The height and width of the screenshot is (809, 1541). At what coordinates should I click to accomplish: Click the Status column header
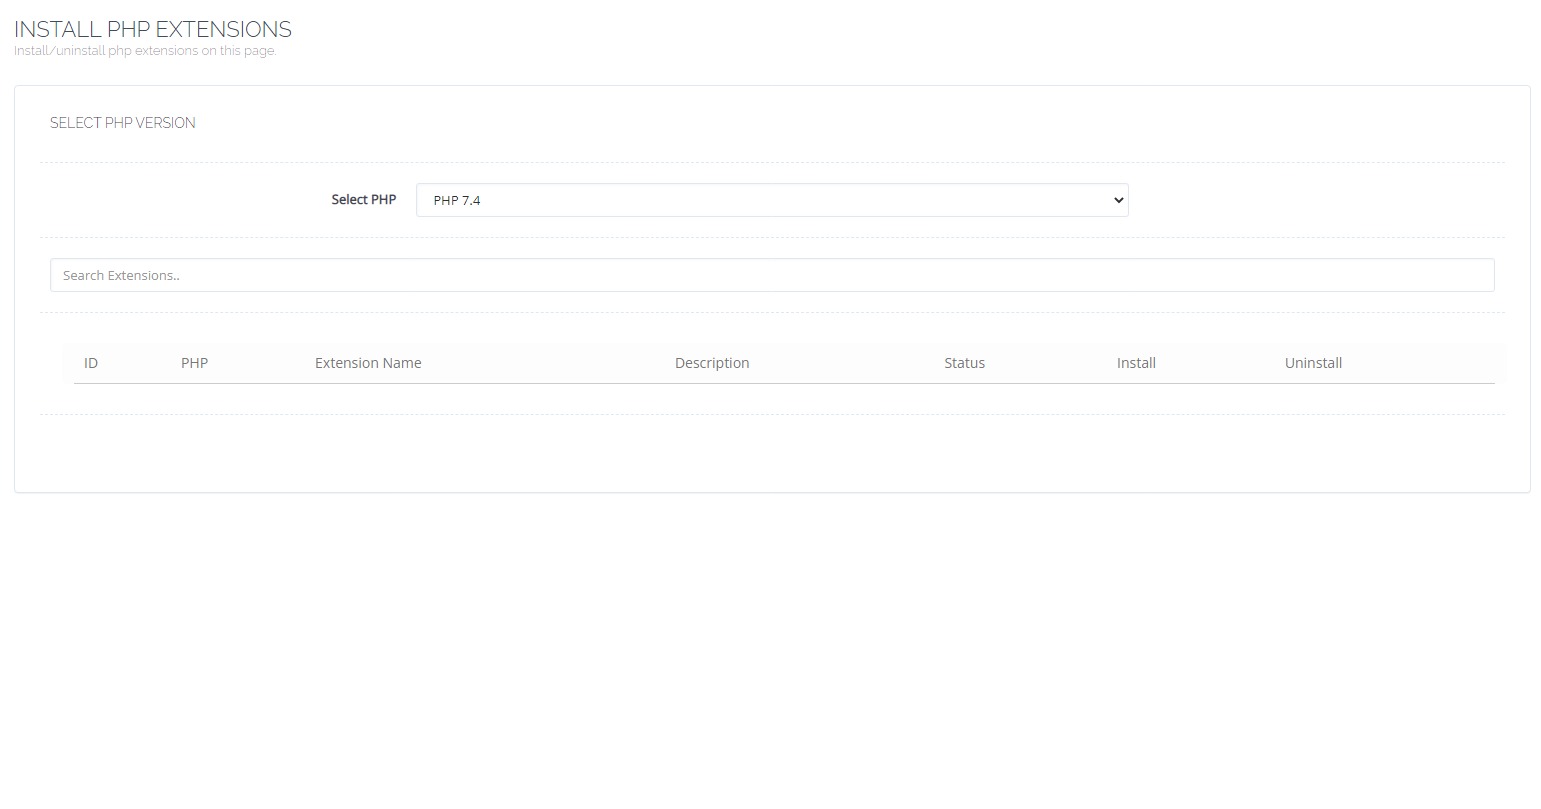(x=964, y=363)
